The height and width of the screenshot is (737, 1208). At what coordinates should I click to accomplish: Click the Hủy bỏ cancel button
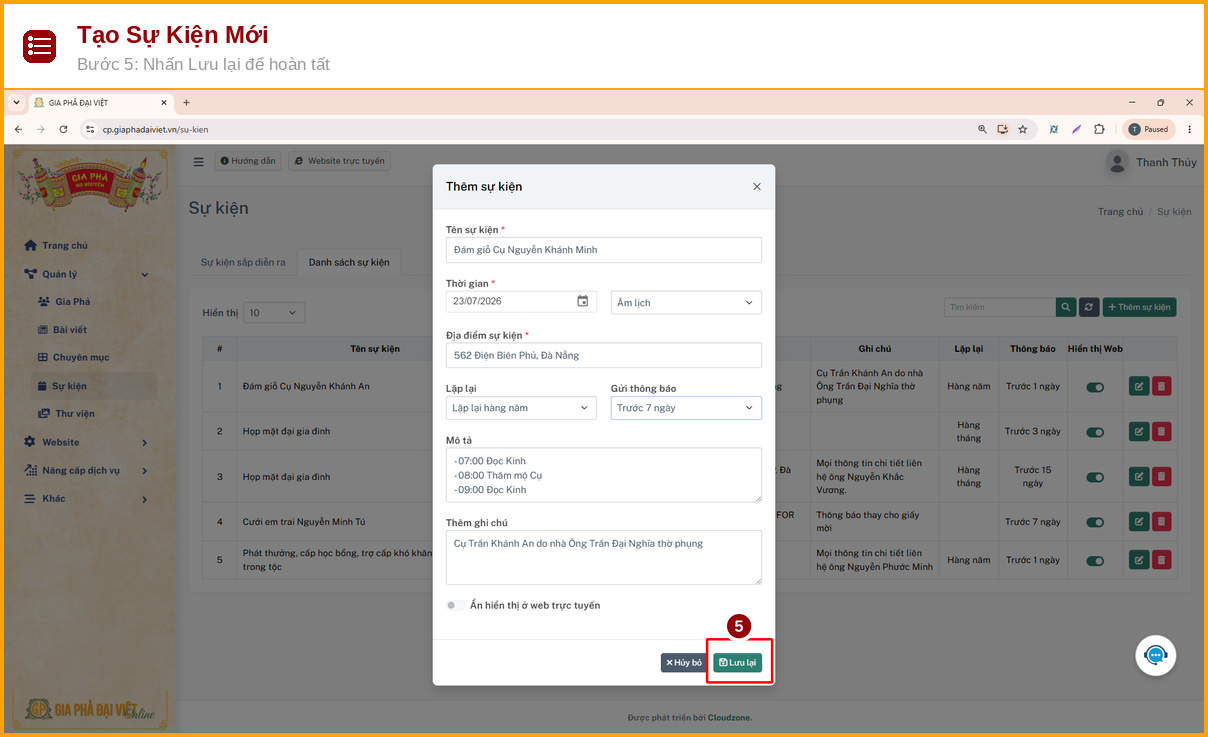pyautogui.click(x=684, y=662)
